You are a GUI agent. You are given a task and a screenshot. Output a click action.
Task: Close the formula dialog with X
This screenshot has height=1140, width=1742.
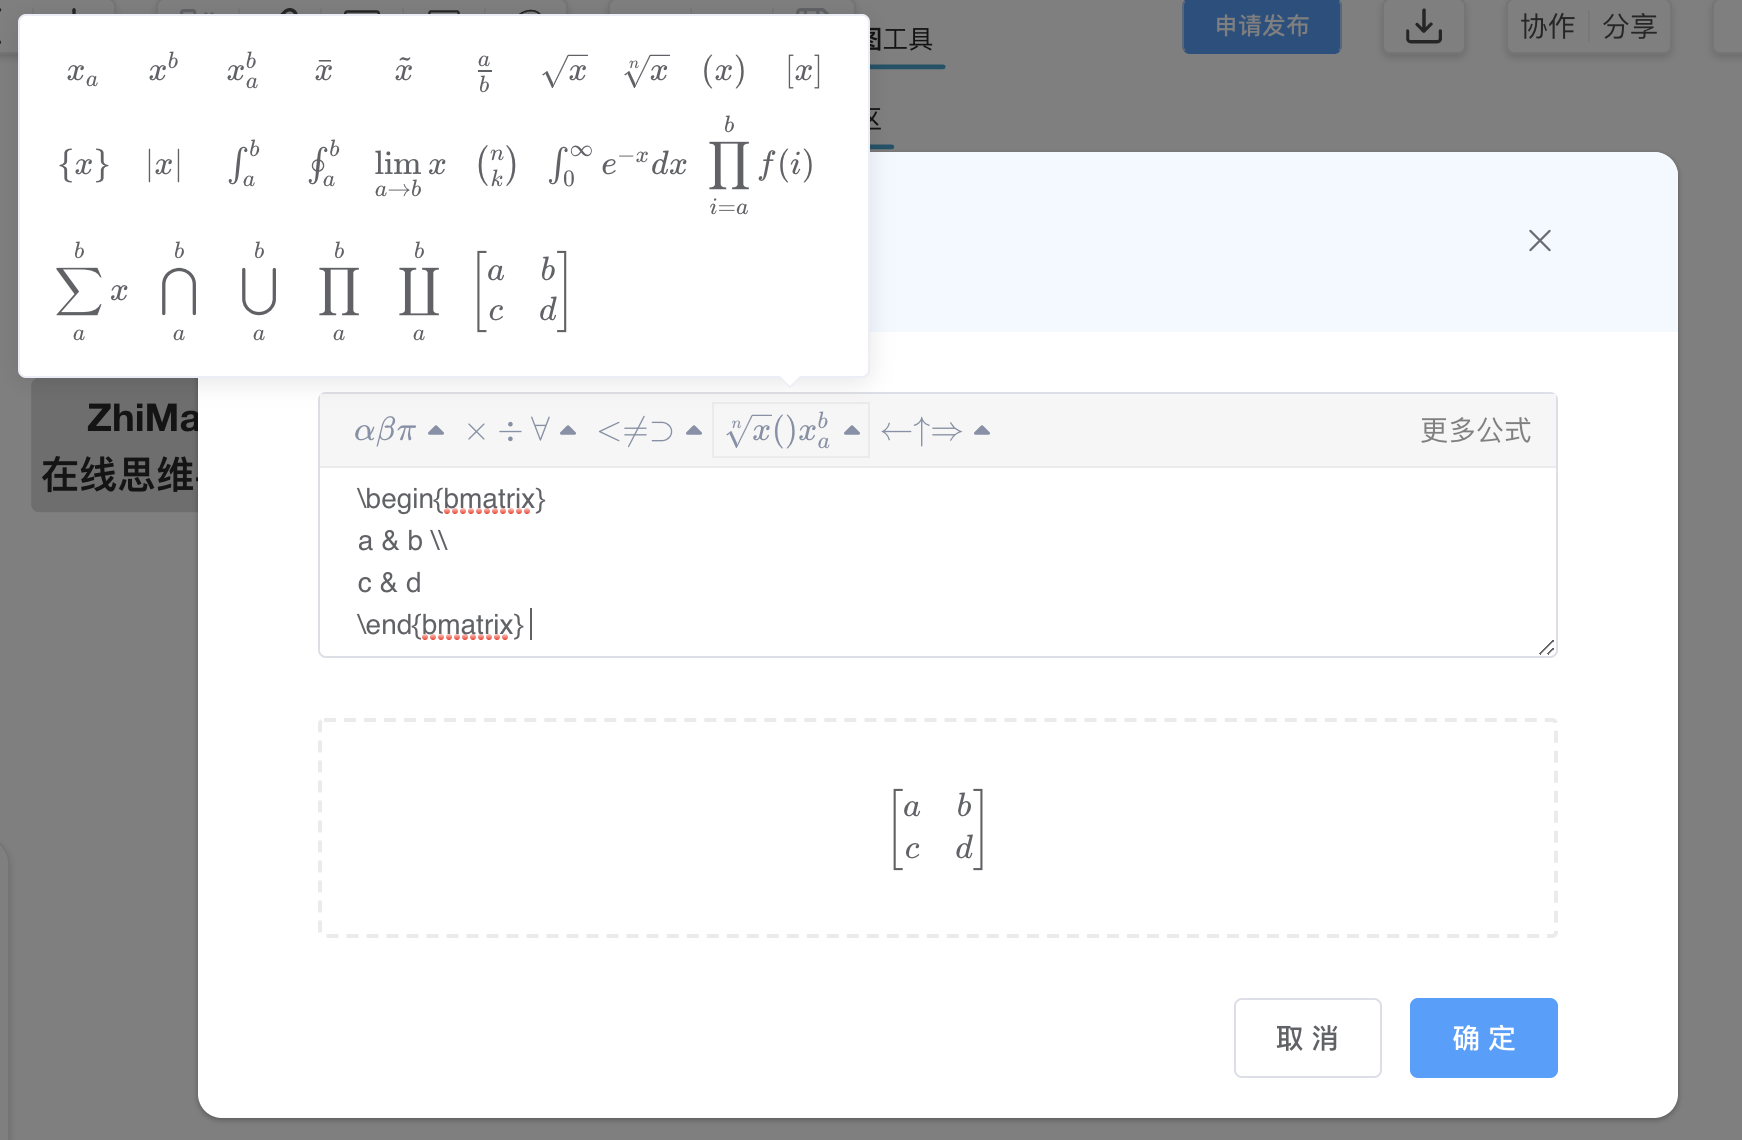1539,241
